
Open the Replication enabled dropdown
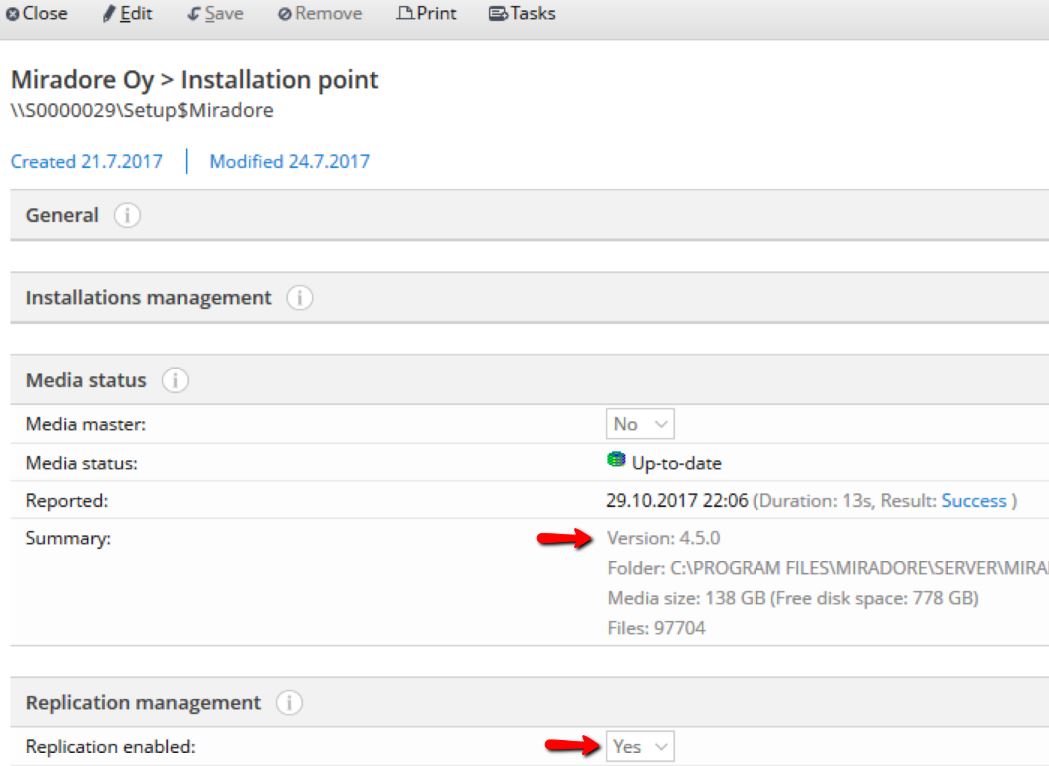[640, 747]
